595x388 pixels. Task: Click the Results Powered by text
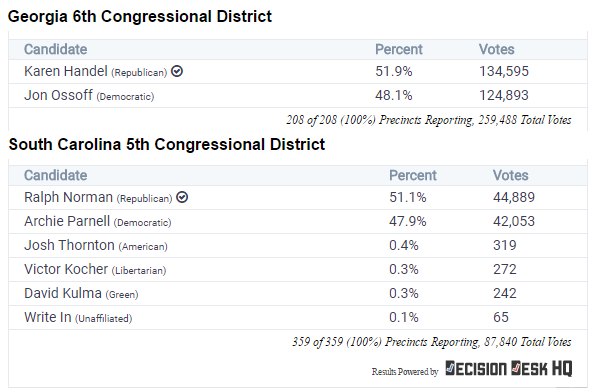pyautogui.click(x=405, y=371)
